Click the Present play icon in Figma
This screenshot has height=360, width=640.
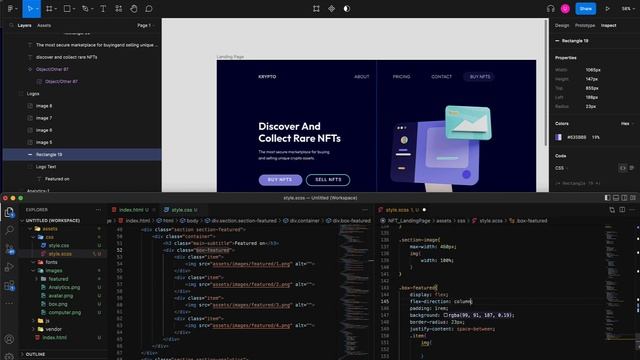tap(607, 9)
